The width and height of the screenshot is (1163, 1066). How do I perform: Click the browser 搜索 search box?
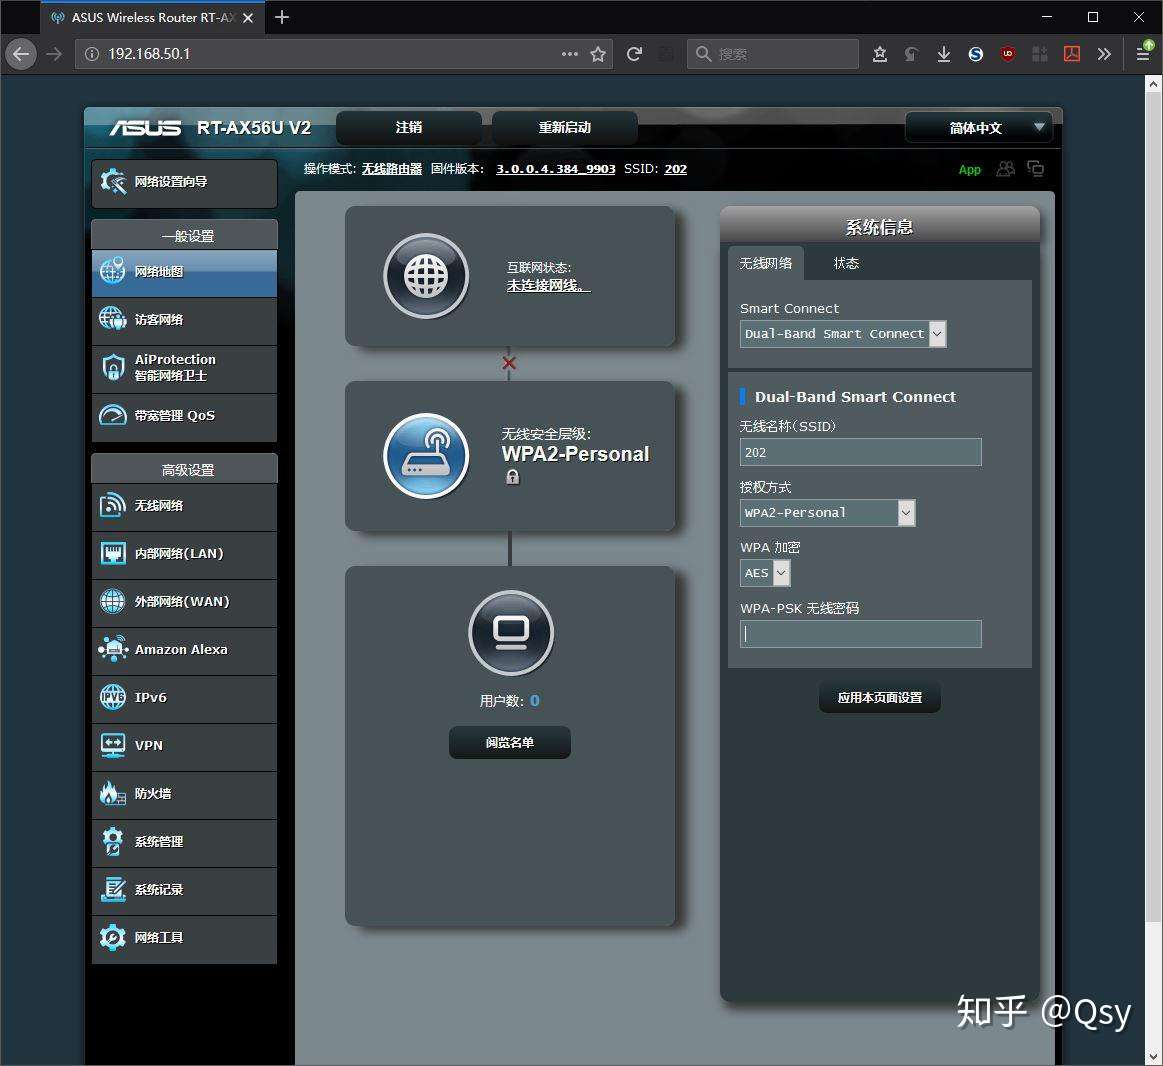773,54
